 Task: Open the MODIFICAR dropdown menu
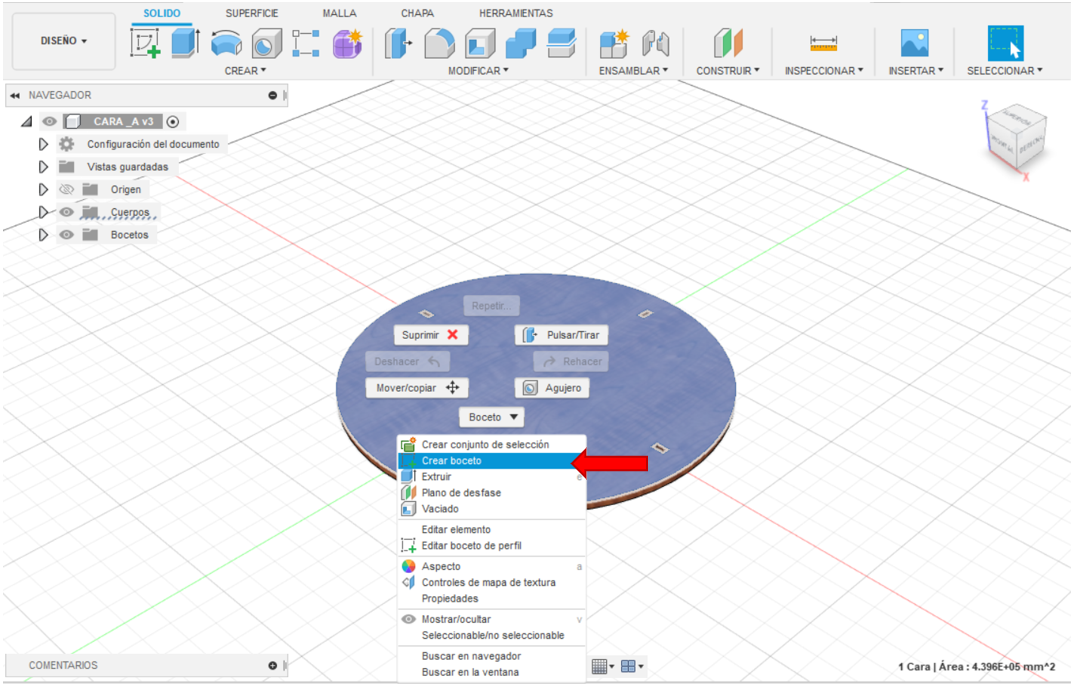coord(478,70)
